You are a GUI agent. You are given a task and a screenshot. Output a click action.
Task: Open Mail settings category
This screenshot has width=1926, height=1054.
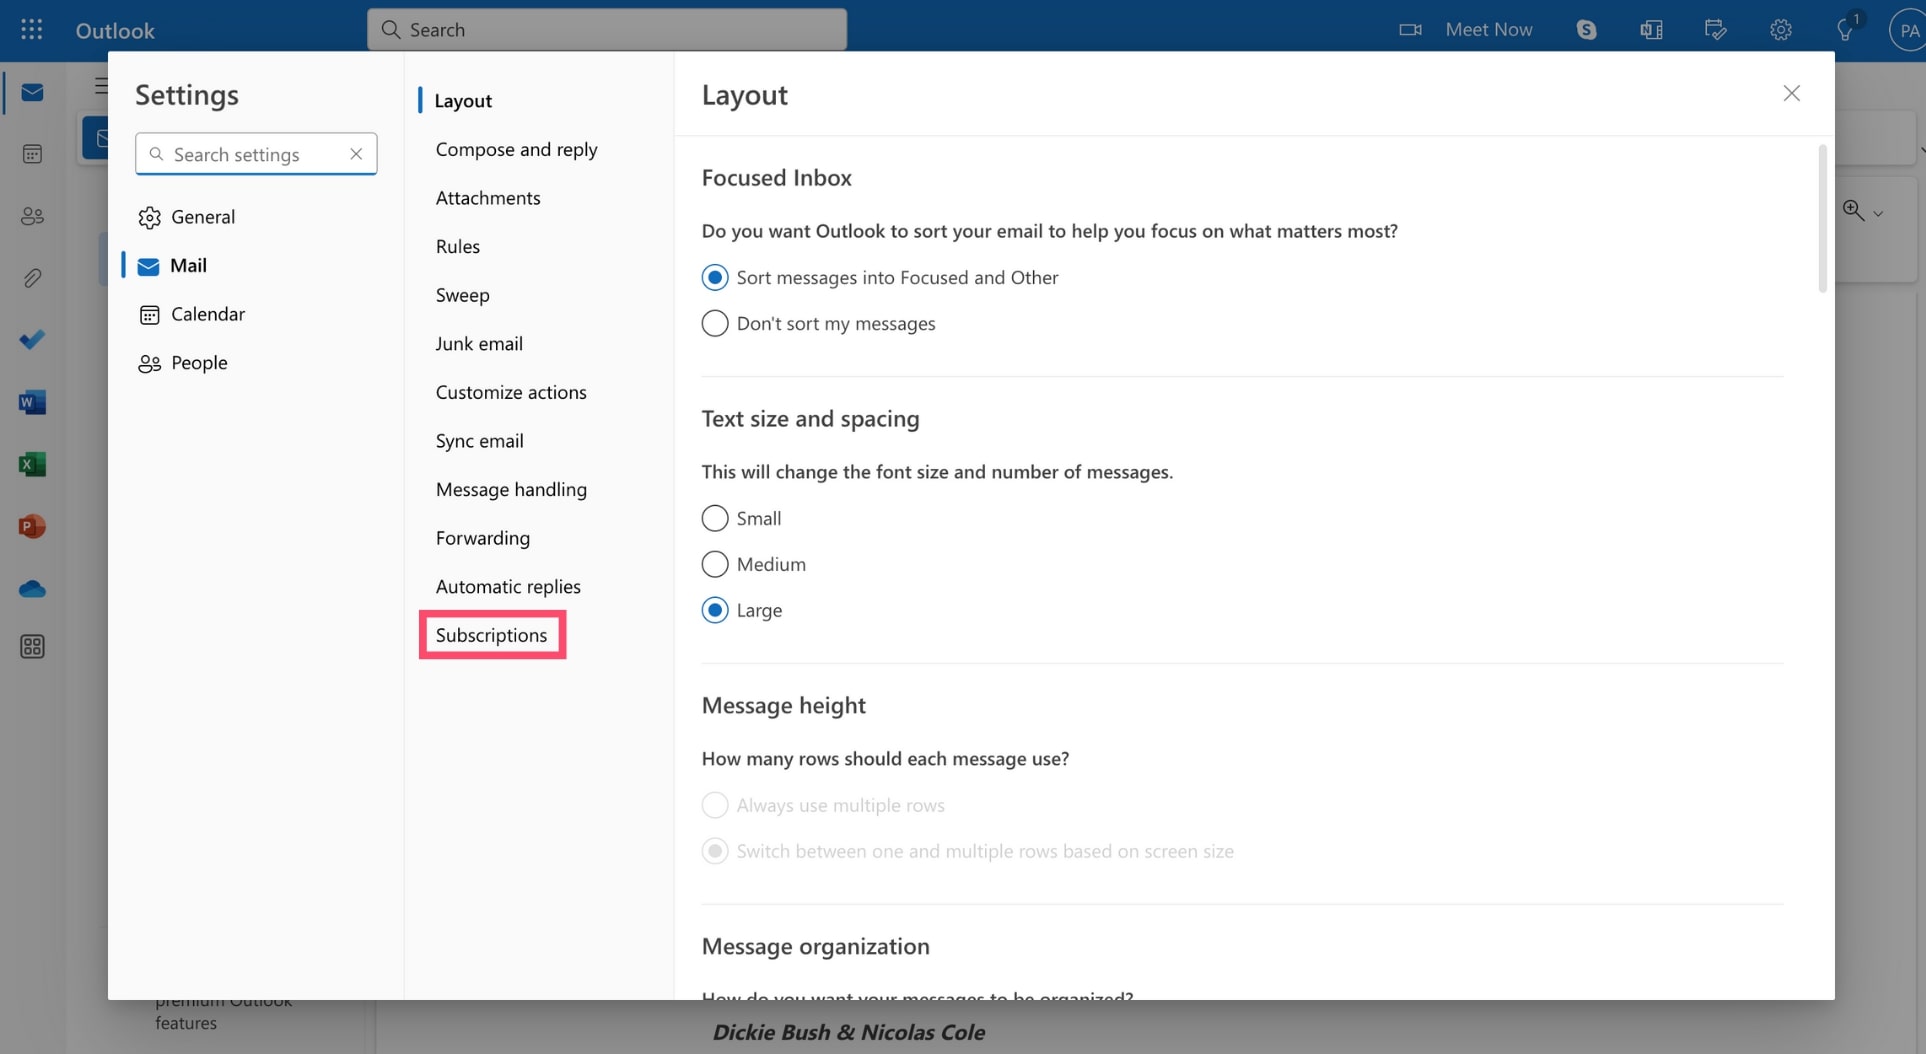(172, 265)
